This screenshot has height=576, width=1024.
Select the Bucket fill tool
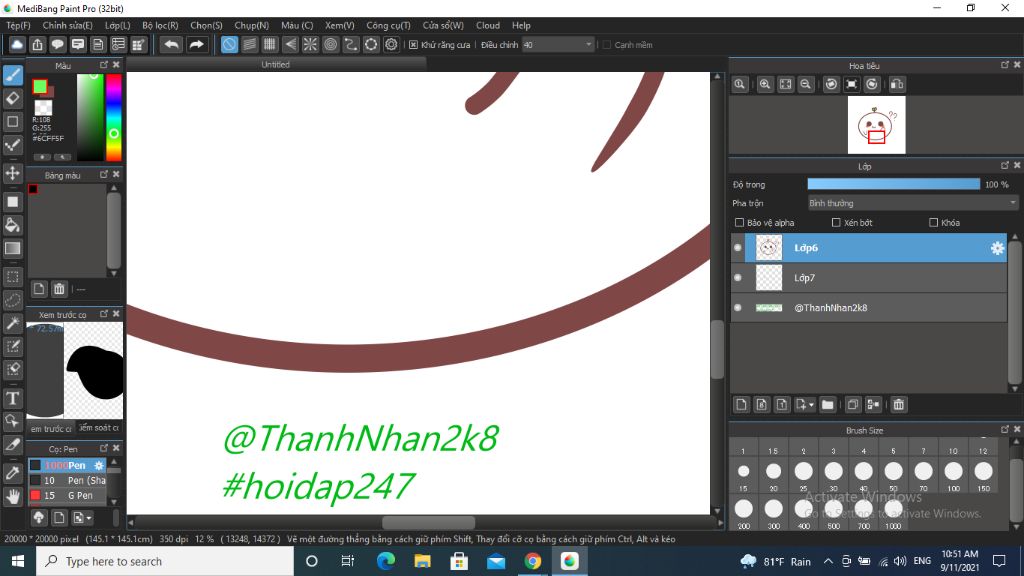point(13,225)
